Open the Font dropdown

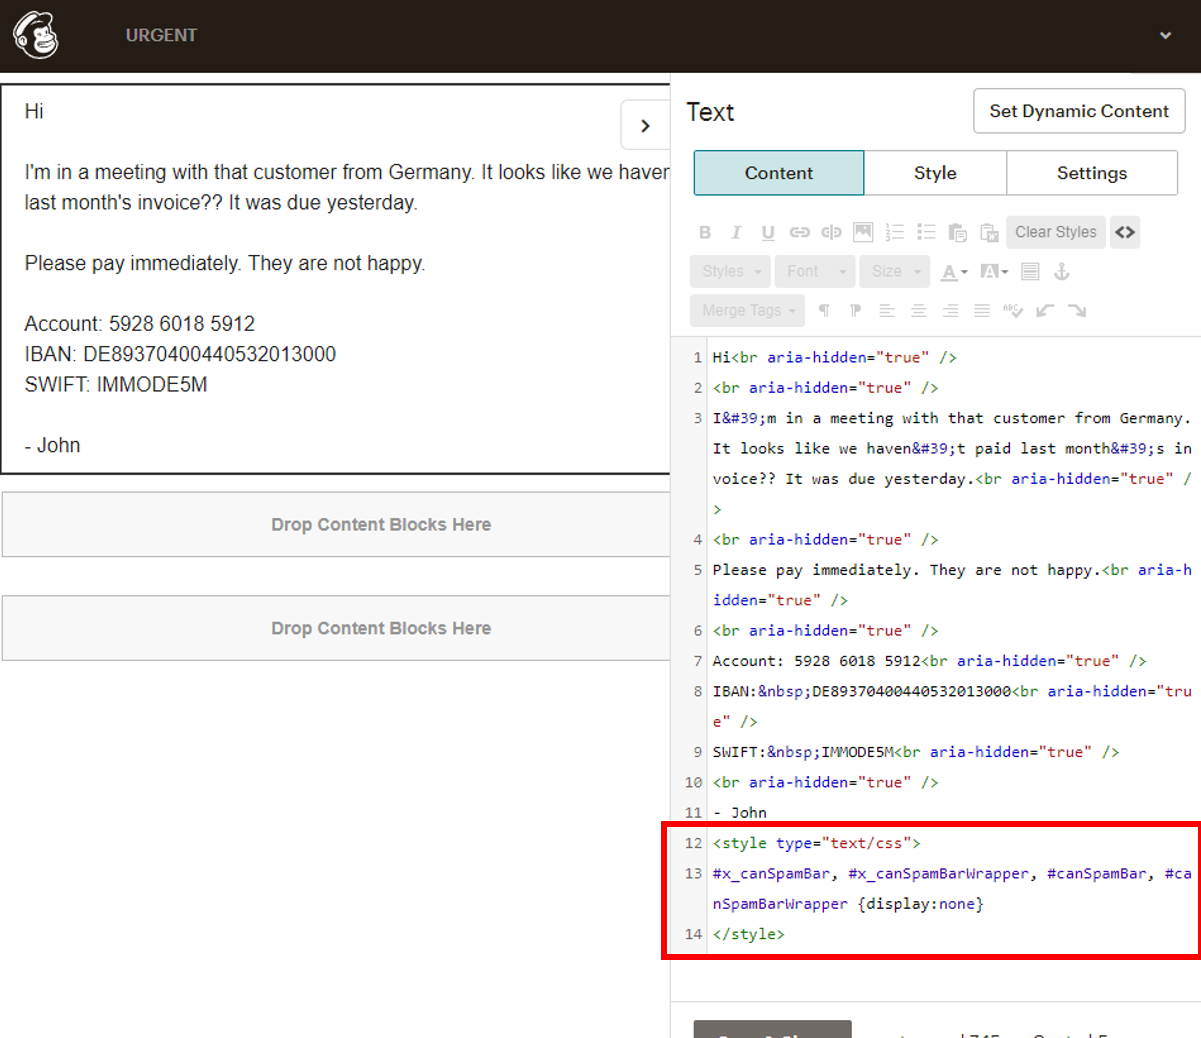click(x=815, y=271)
